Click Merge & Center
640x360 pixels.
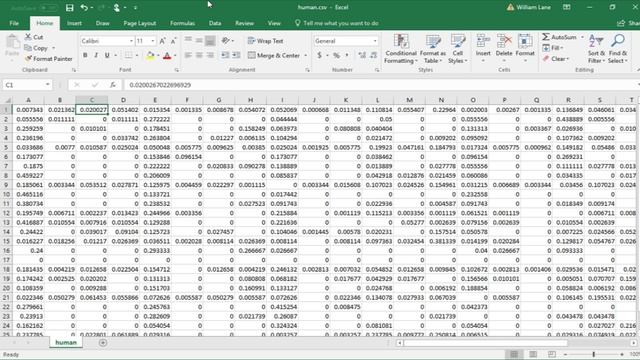click(274, 55)
